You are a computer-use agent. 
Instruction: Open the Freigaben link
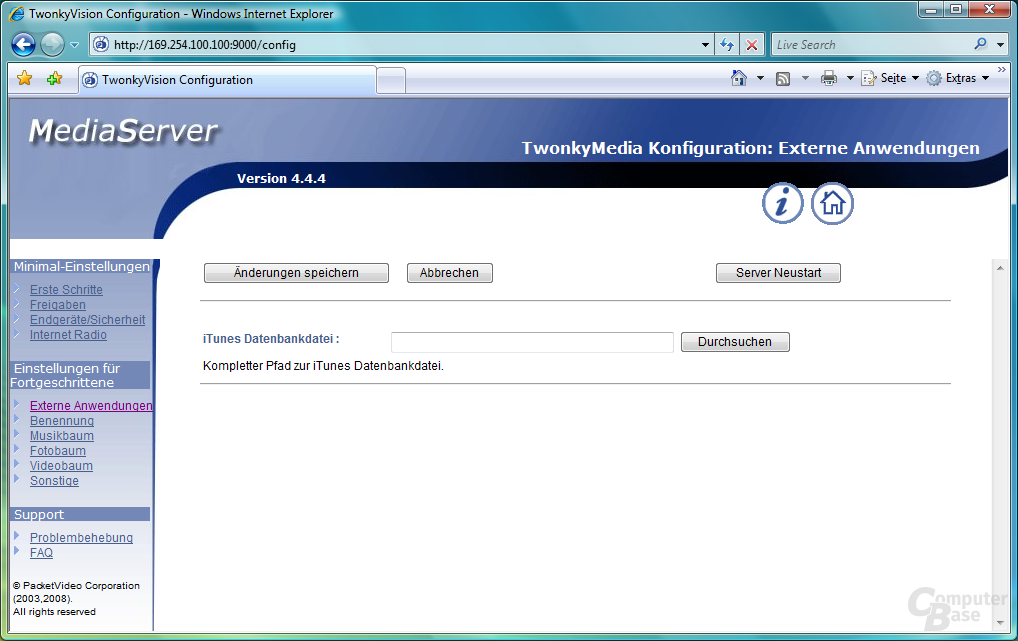[58, 305]
